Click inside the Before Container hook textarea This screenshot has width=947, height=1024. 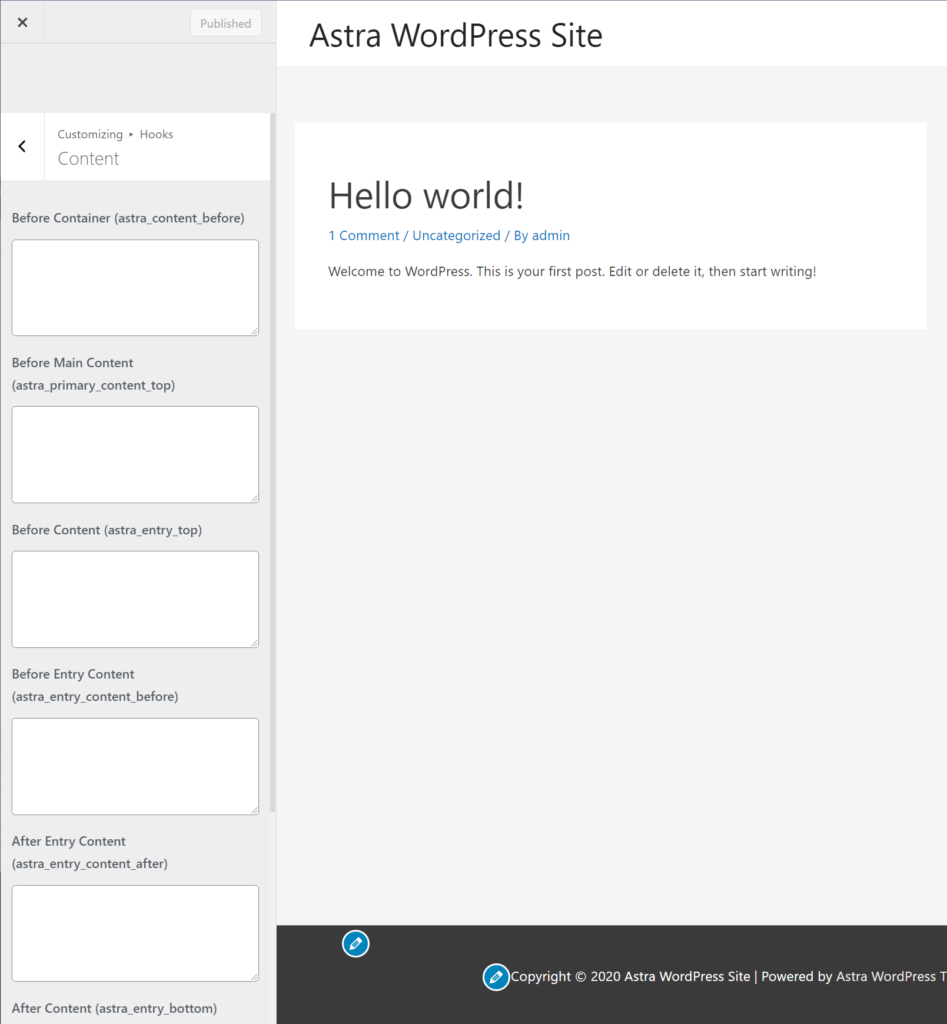[x=135, y=287]
